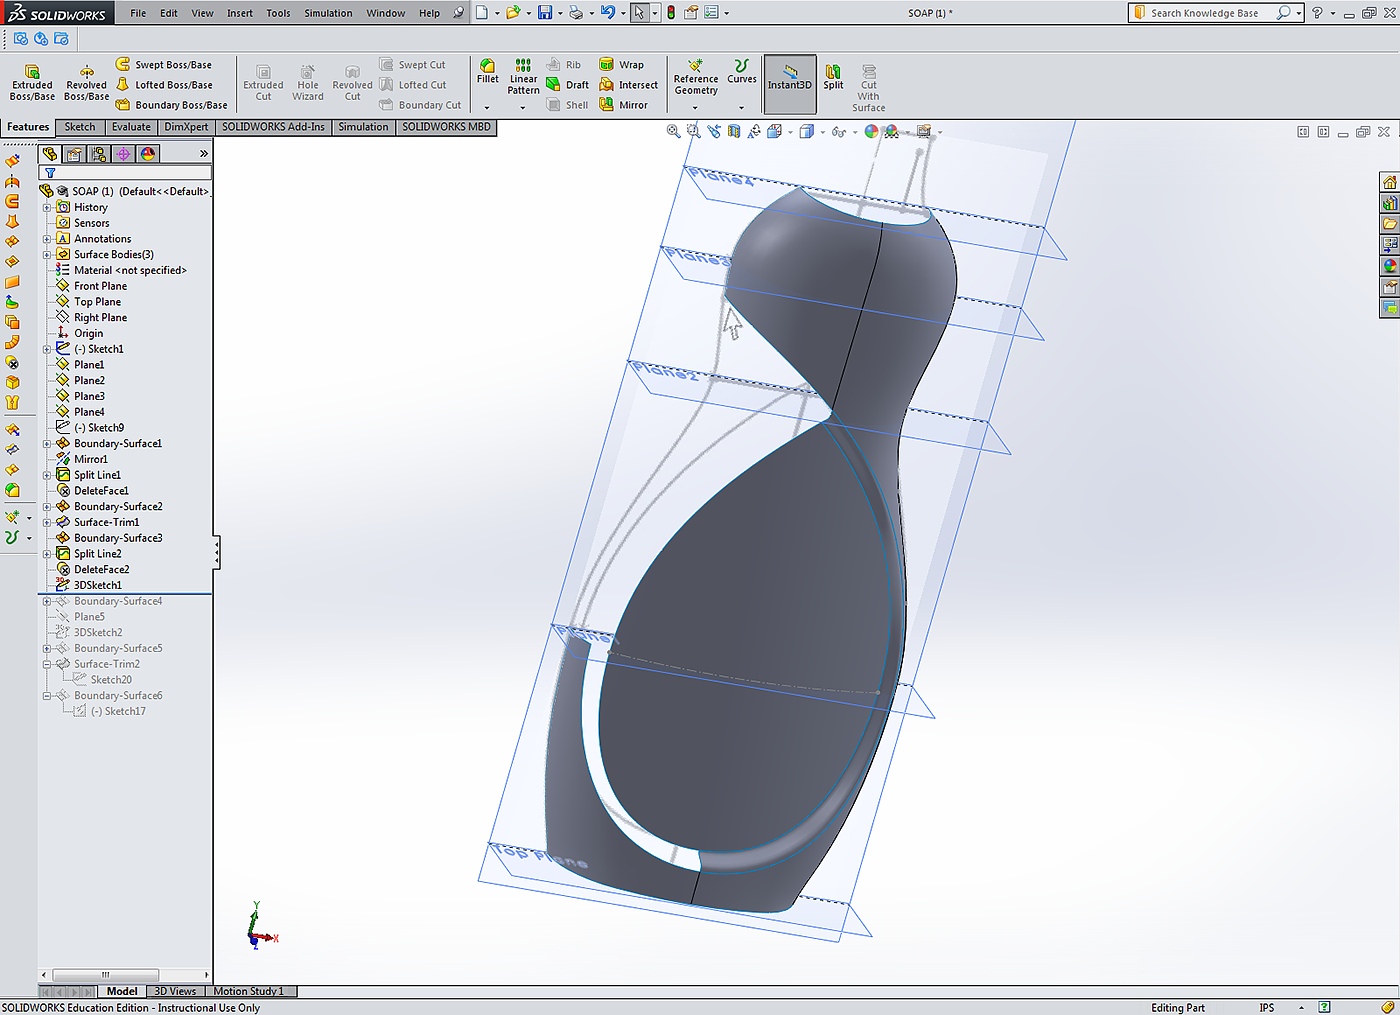
Task: Expand the Boundary-Surface1 feature node
Action: tap(47, 444)
